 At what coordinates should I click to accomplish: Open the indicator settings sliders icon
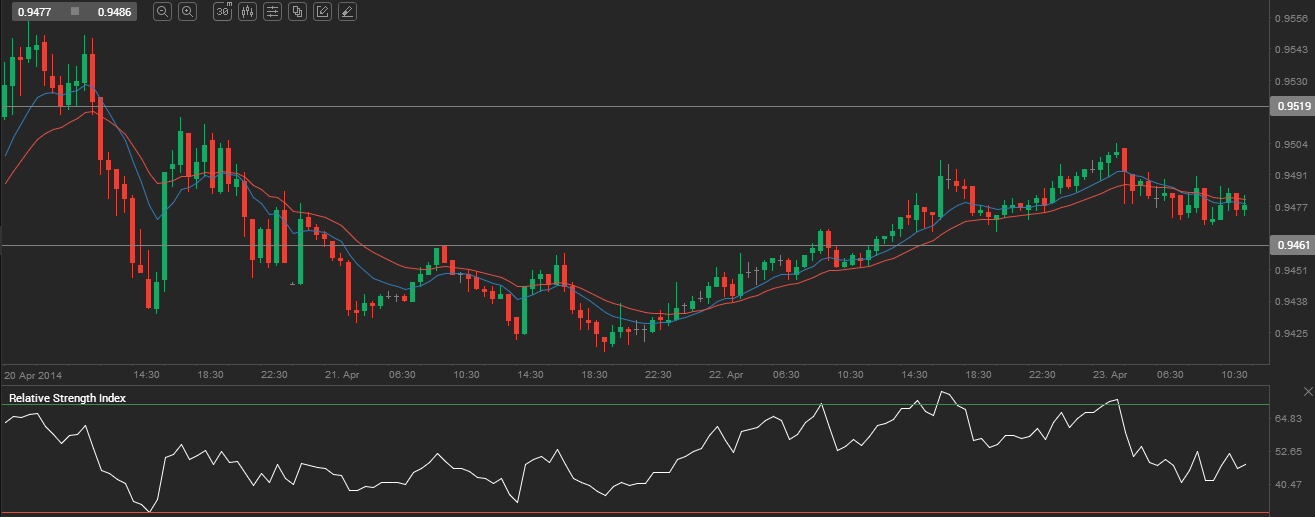(x=272, y=12)
